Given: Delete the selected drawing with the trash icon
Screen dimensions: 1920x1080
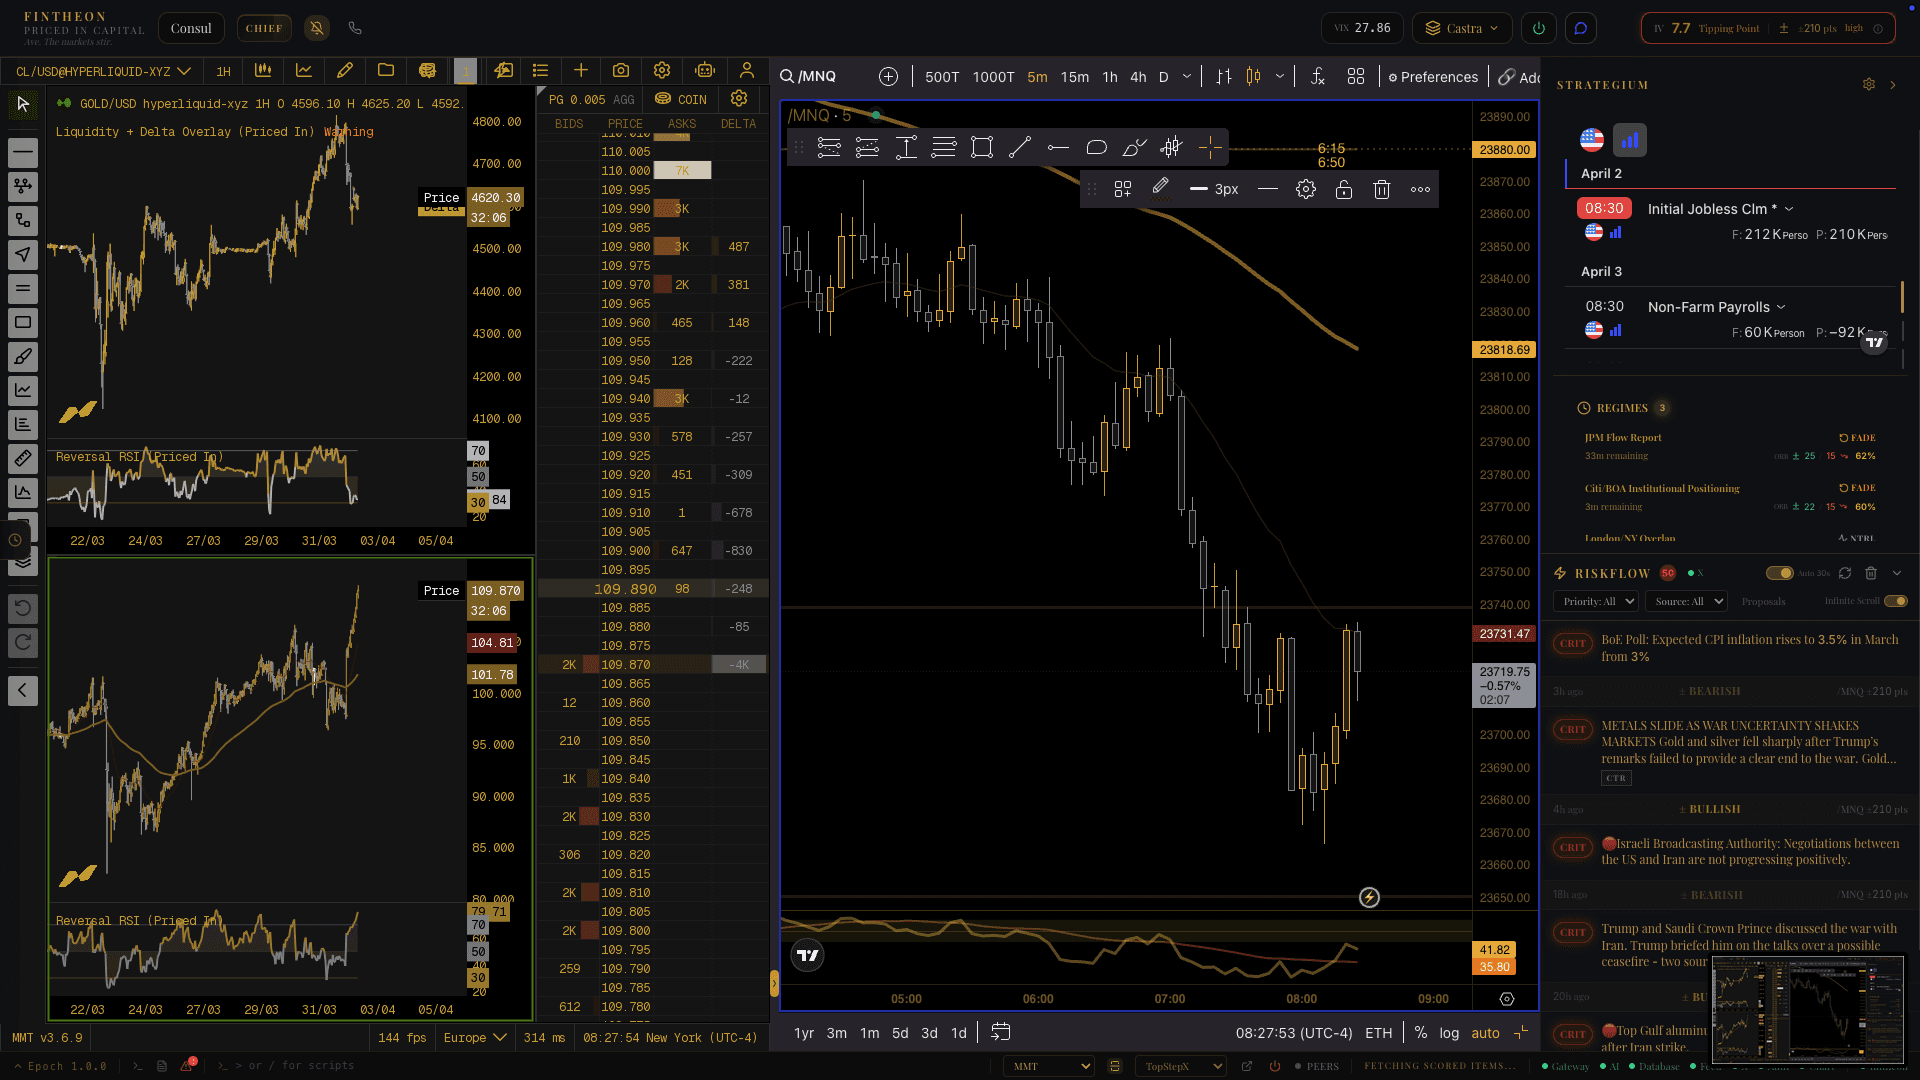Looking at the screenshot, I should 1382,189.
